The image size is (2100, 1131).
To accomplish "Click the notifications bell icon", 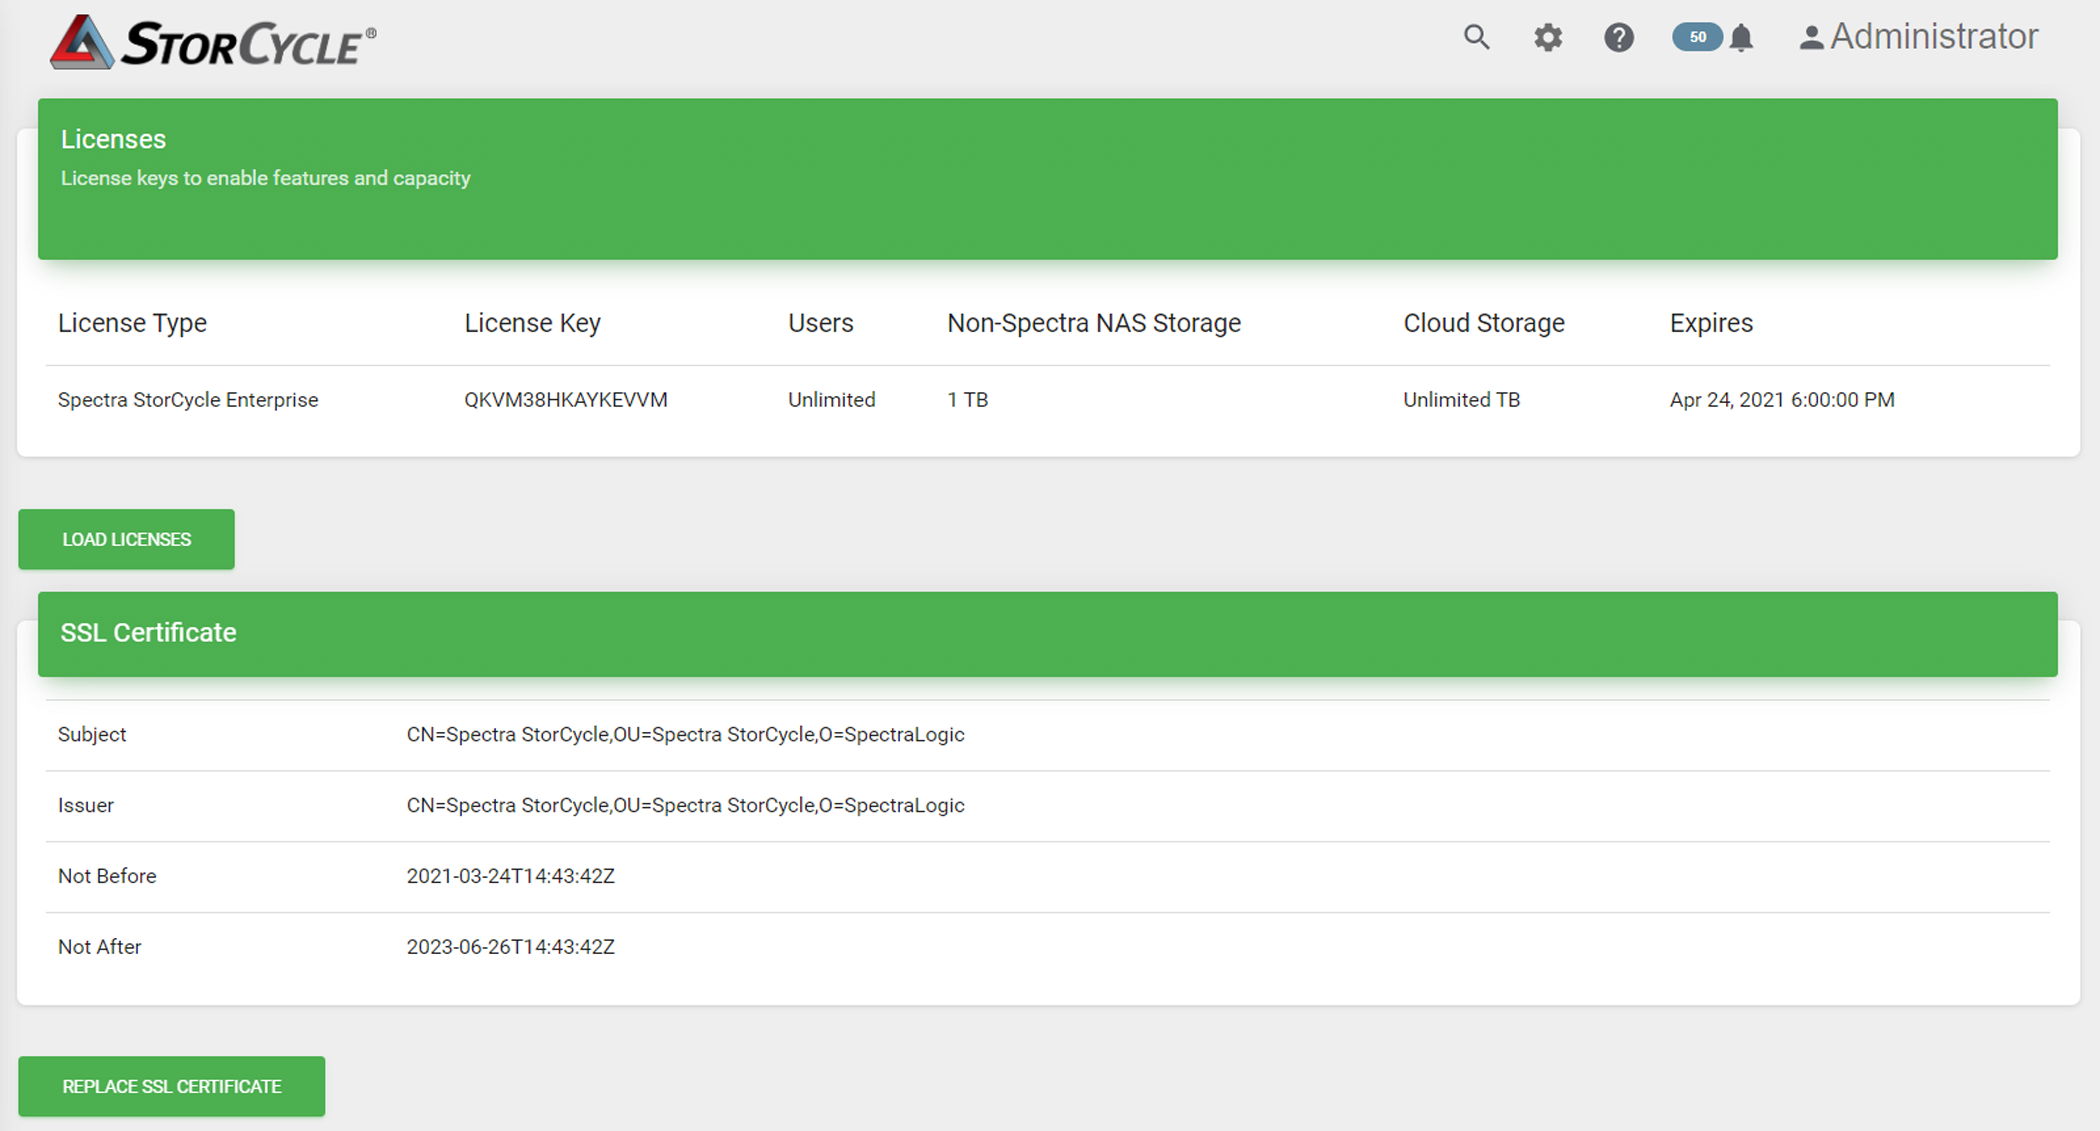I will (x=1742, y=38).
